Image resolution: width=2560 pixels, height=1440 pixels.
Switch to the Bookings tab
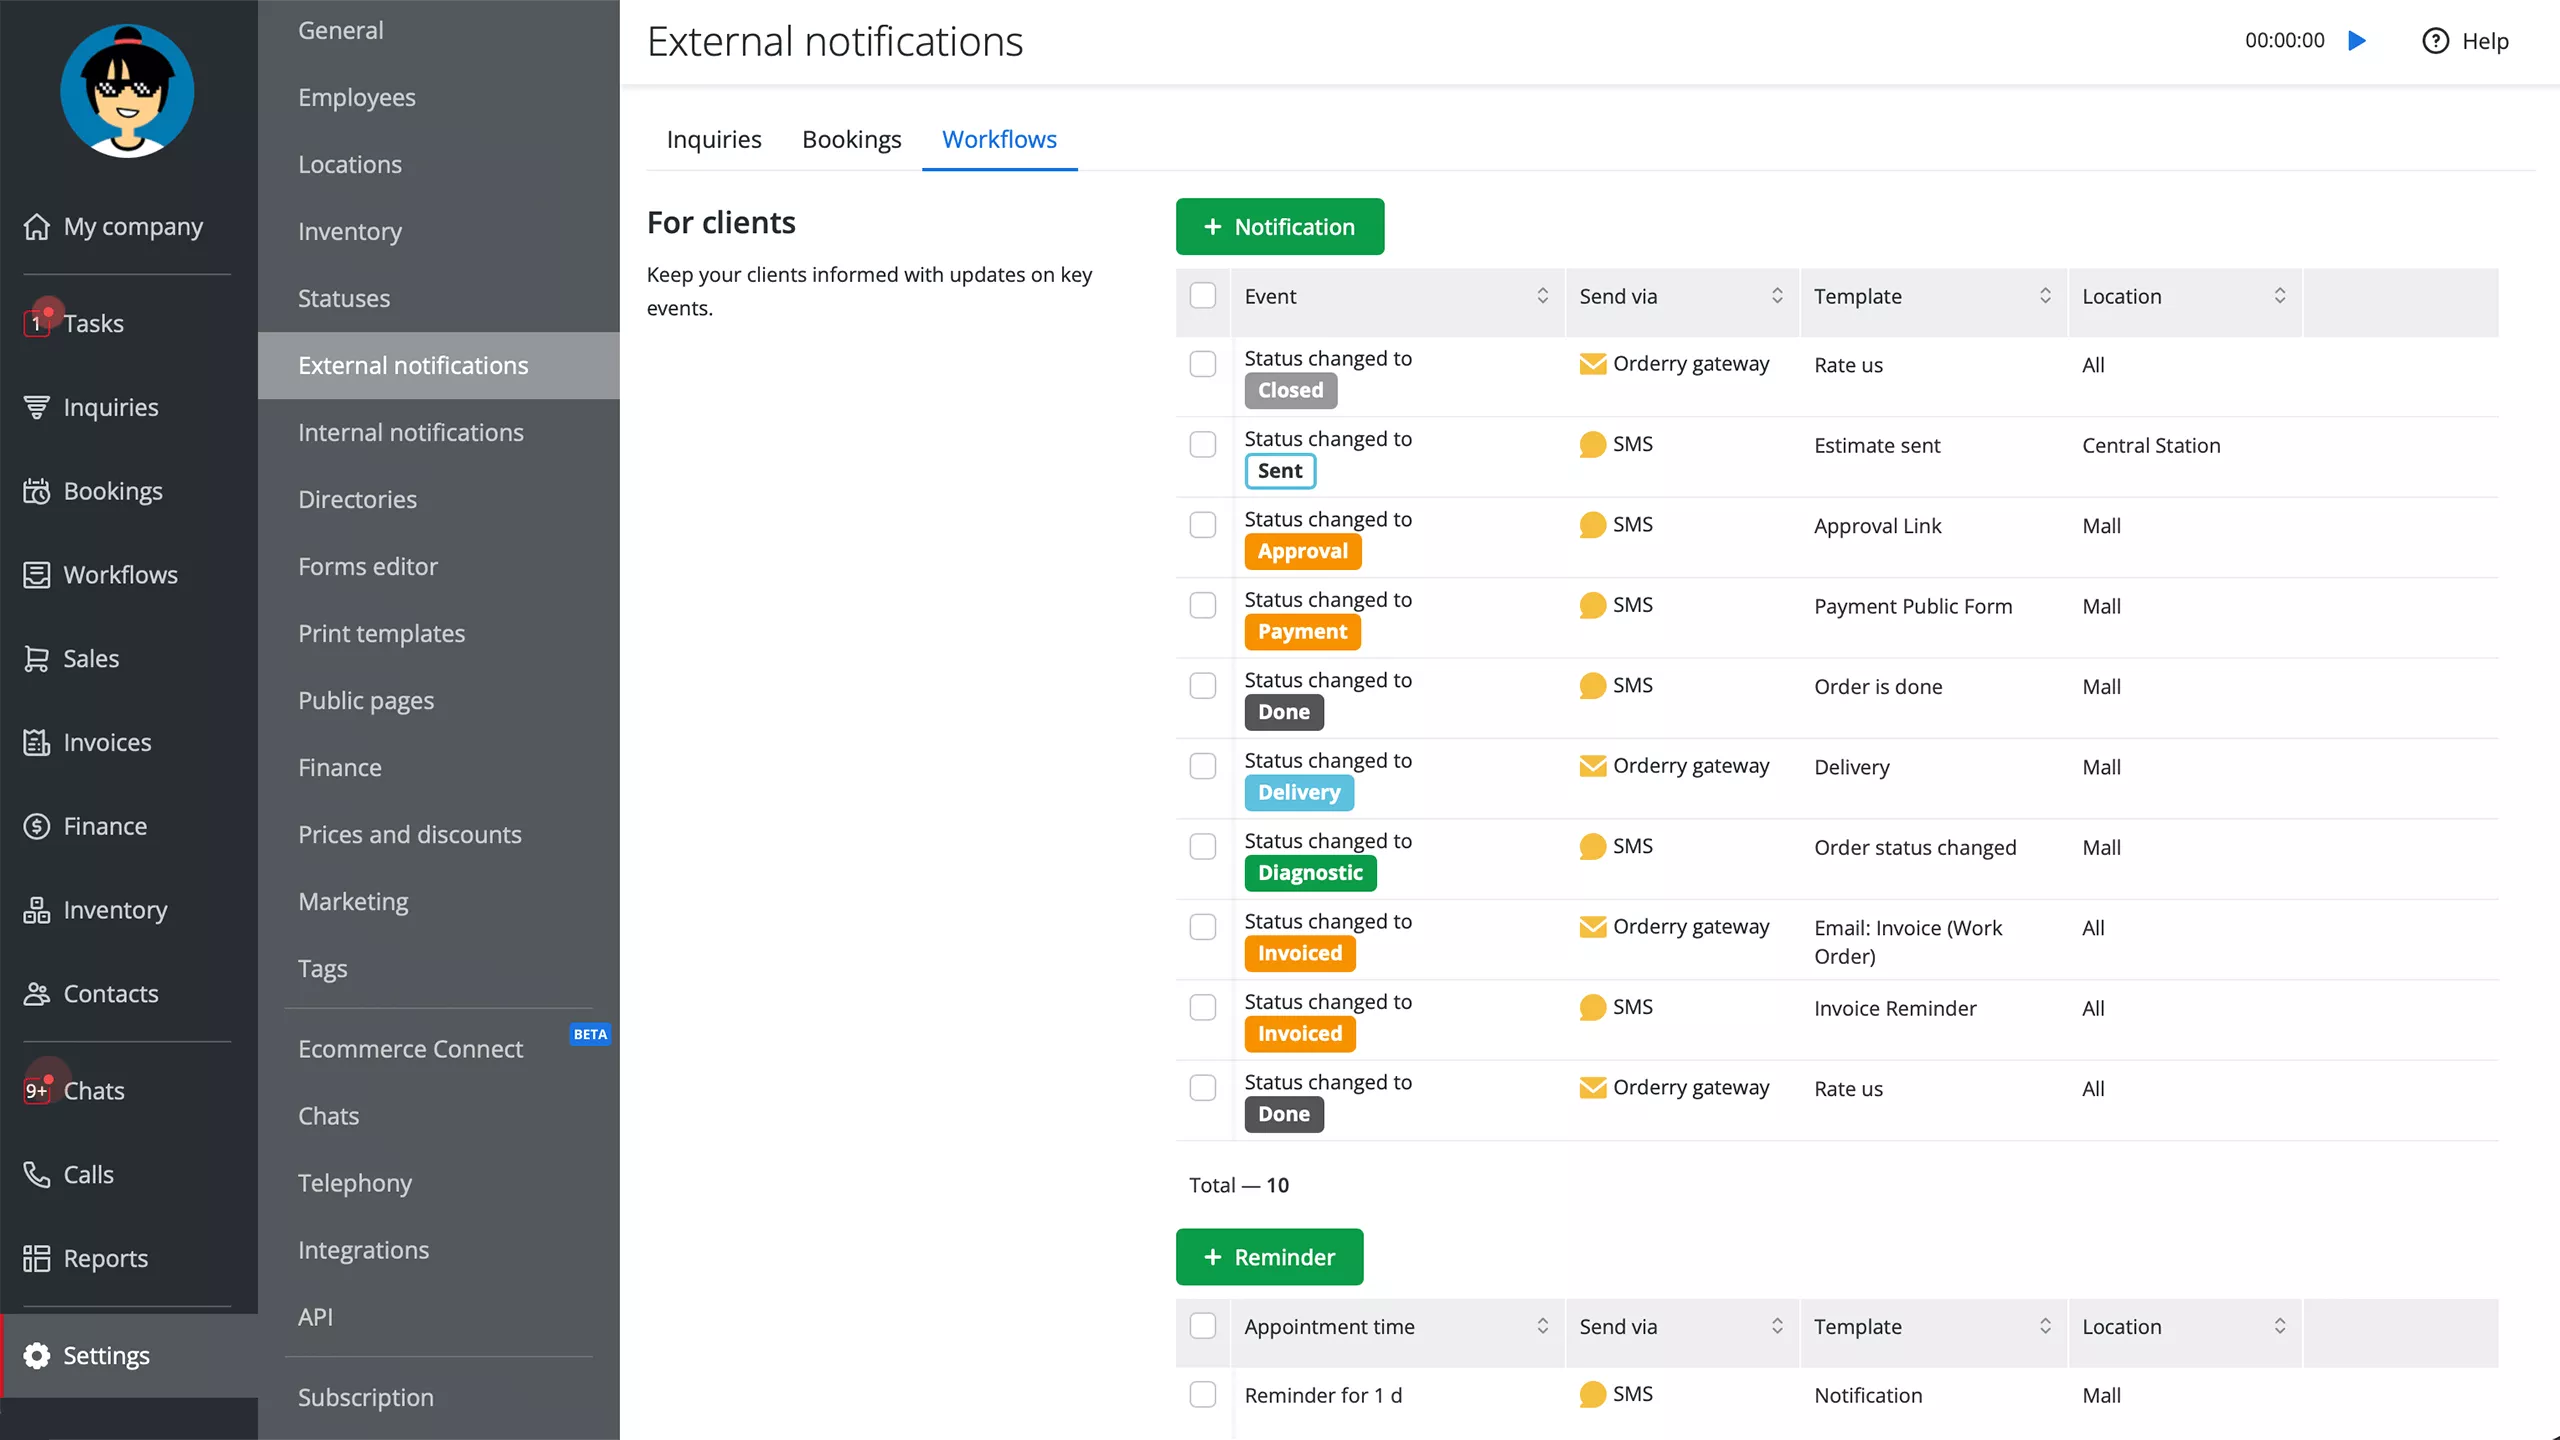851,139
